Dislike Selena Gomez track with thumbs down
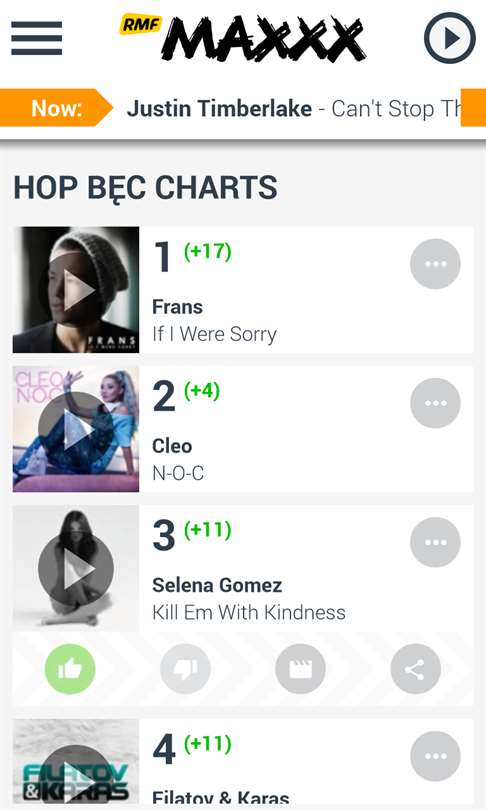The width and height of the screenshot is (486, 810). pyautogui.click(x=185, y=669)
